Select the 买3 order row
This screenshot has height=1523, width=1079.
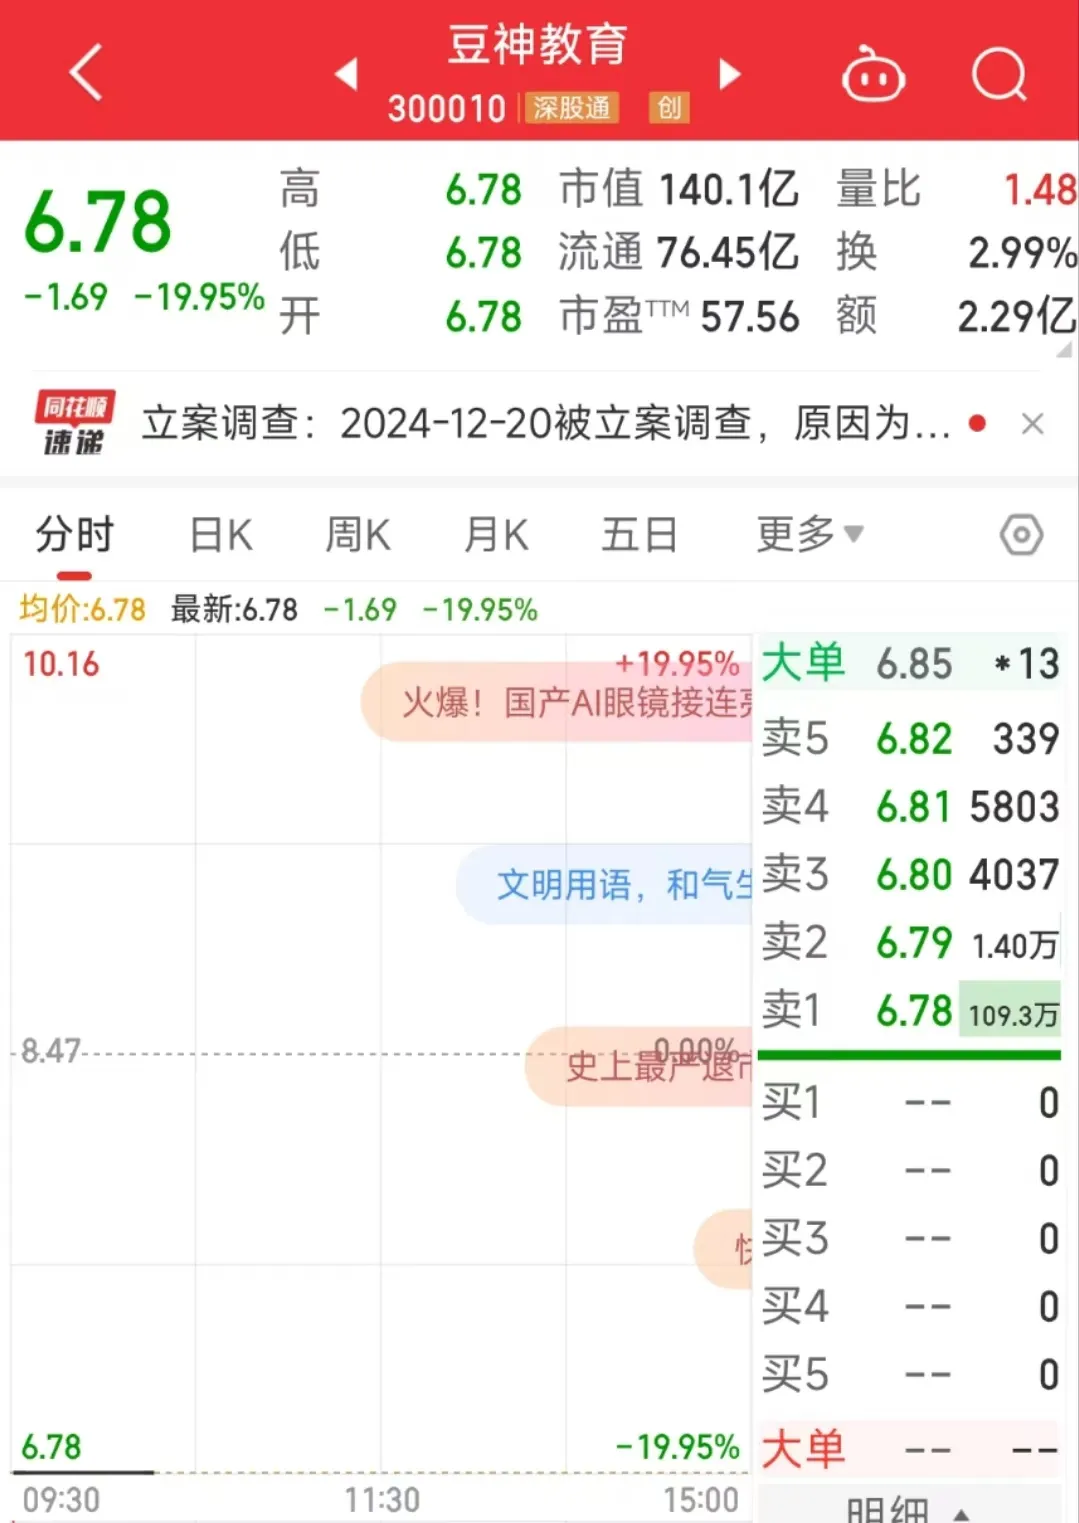[910, 1239]
